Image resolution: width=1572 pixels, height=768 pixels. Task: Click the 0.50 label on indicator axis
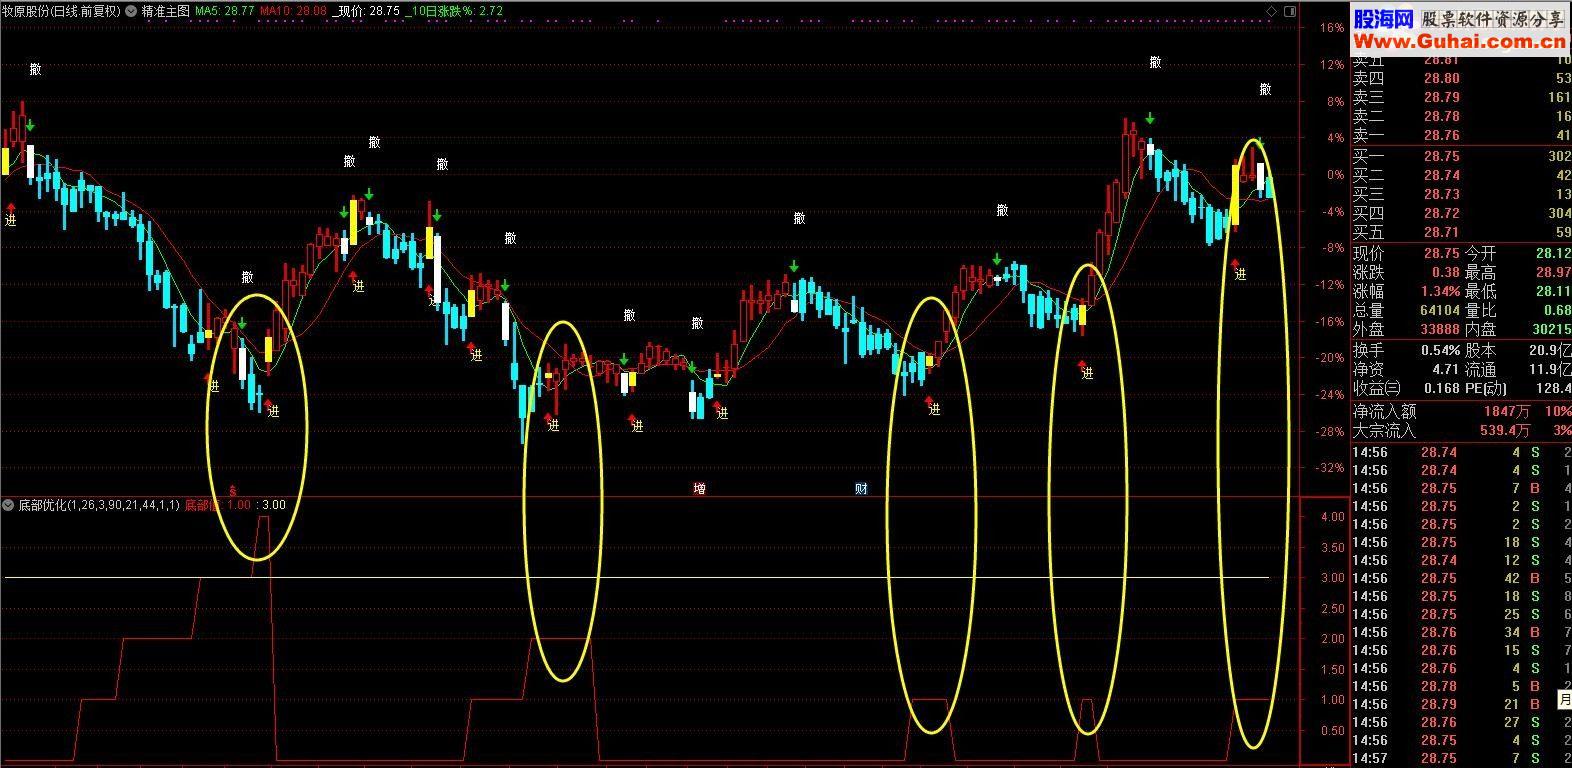1332,731
